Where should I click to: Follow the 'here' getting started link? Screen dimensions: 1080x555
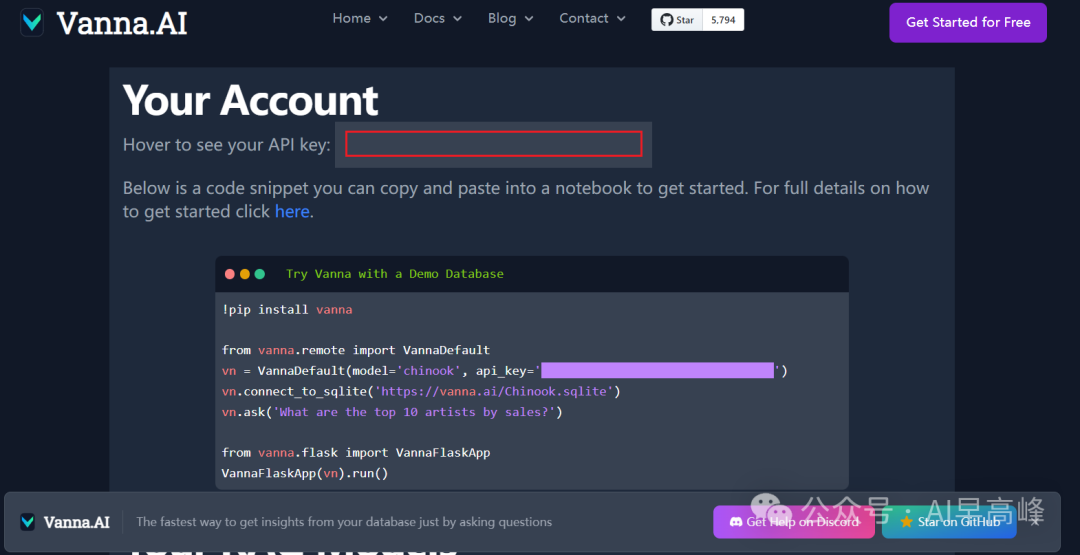(x=292, y=211)
